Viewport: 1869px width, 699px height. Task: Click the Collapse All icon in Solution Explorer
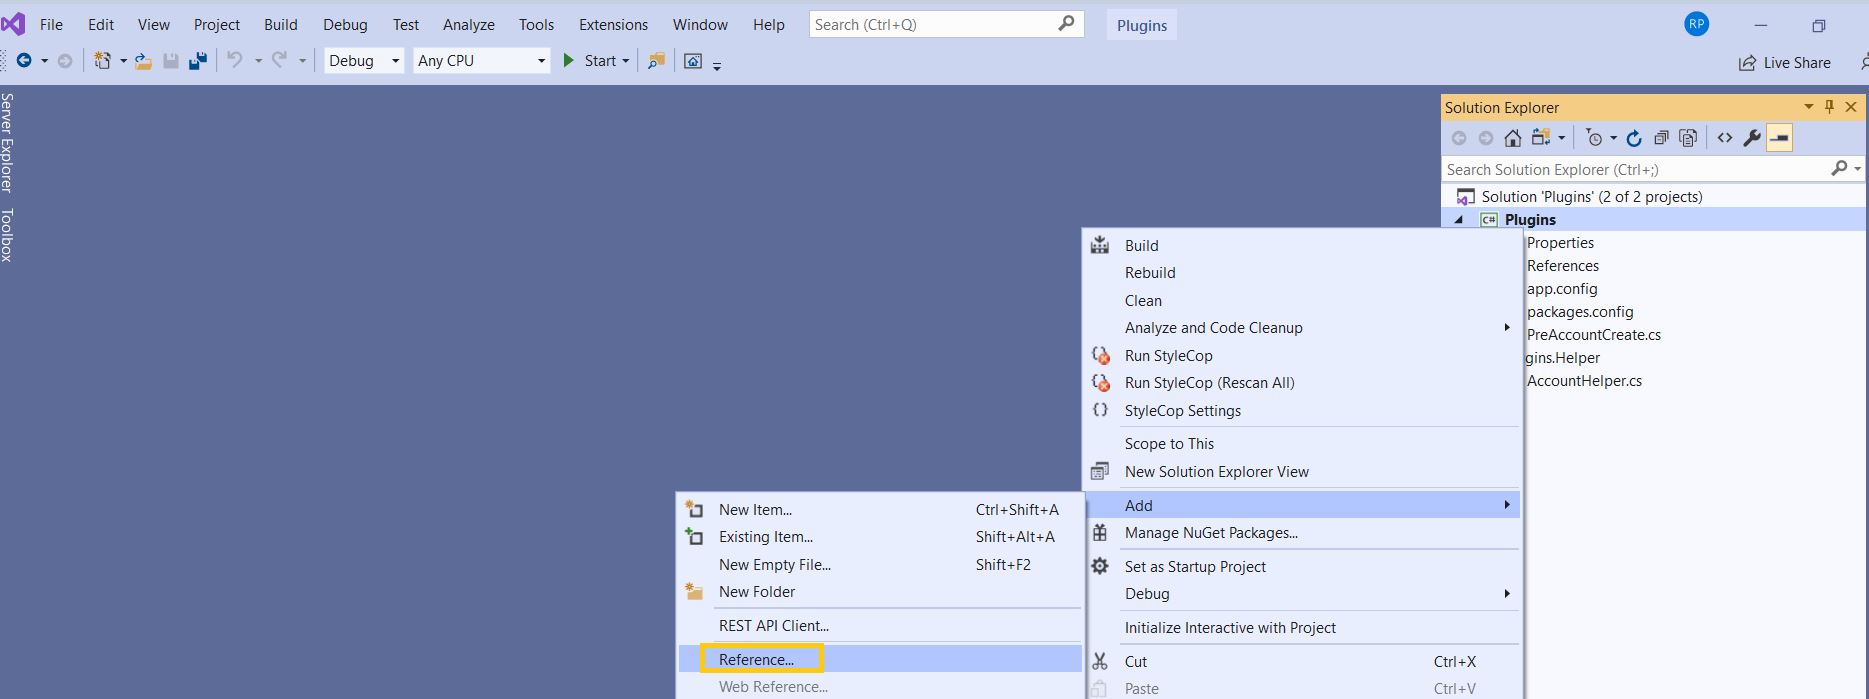tap(1661, 138)
